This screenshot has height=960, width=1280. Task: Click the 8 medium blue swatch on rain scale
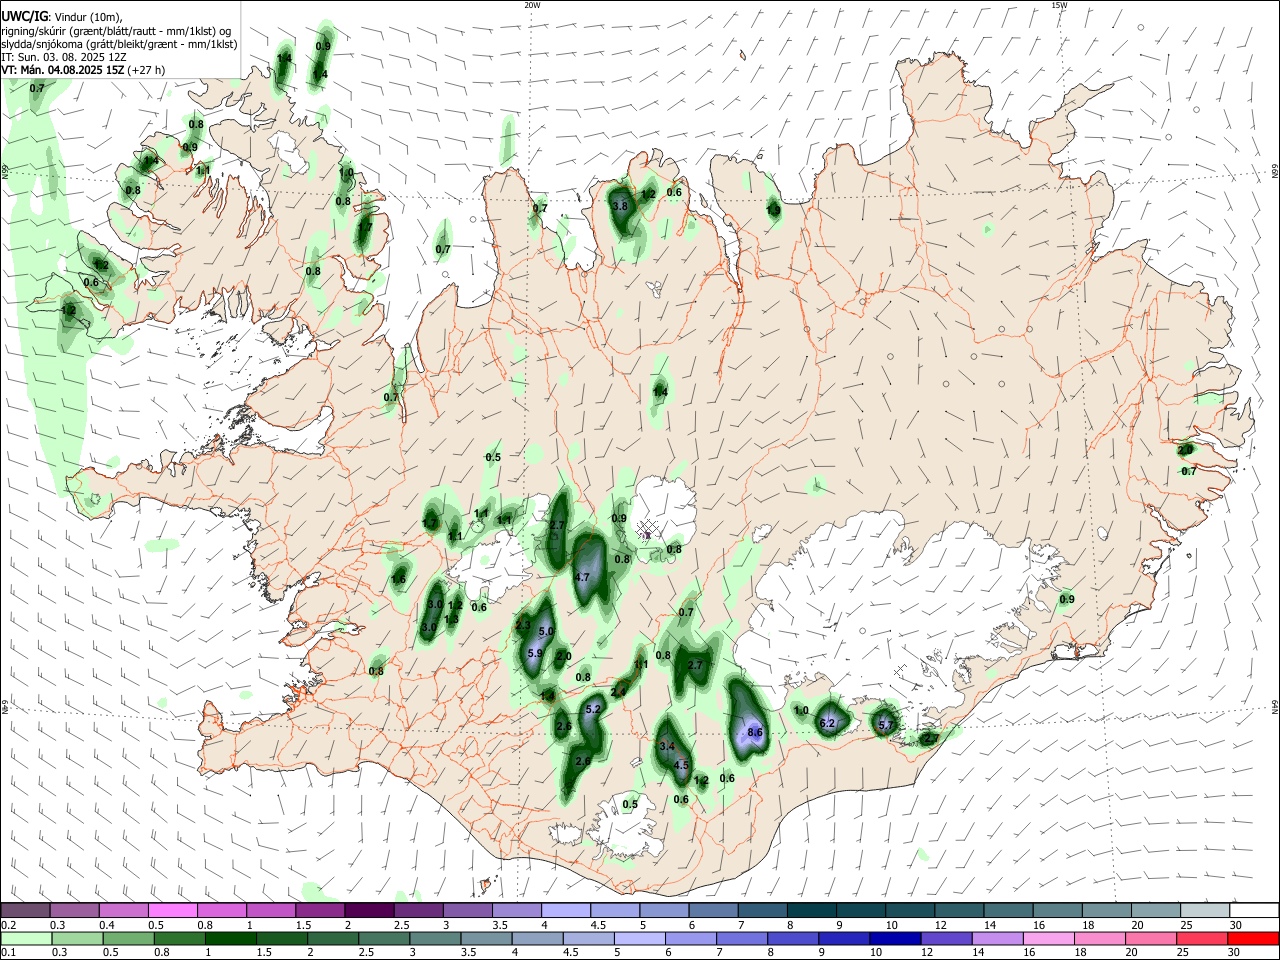coord(791,938)
